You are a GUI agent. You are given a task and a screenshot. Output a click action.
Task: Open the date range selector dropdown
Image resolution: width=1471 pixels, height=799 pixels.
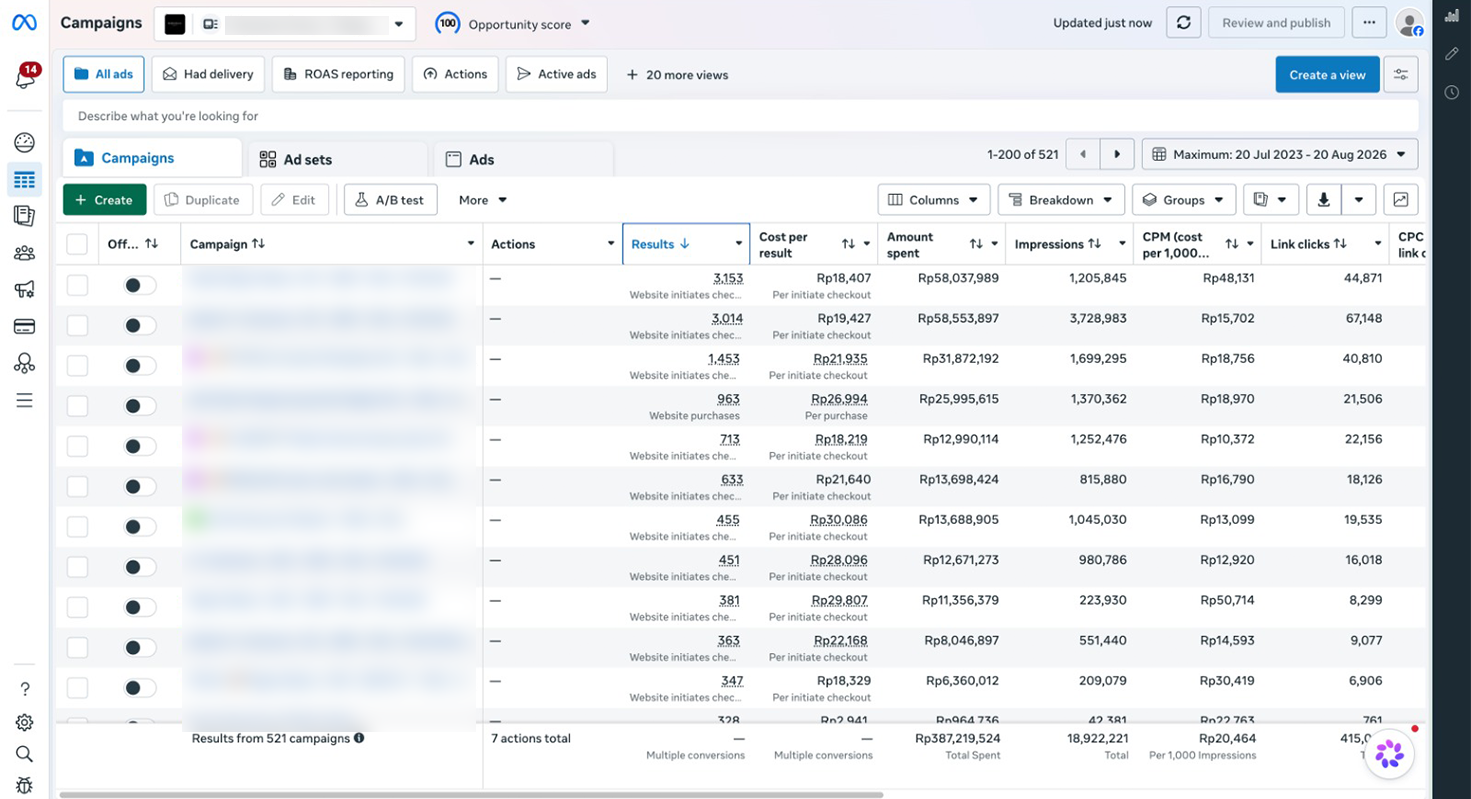point(1280,154)
